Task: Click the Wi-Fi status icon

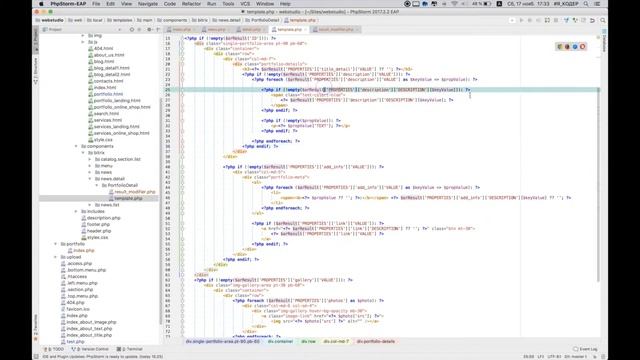Action: point(455,4)
